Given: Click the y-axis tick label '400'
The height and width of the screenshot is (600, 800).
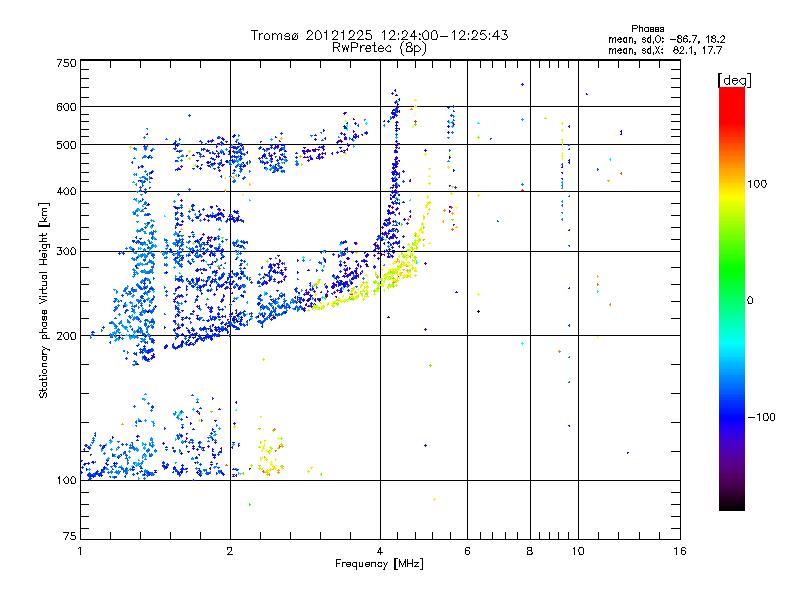Looking at the screenshot, I should tap(66, 191).
